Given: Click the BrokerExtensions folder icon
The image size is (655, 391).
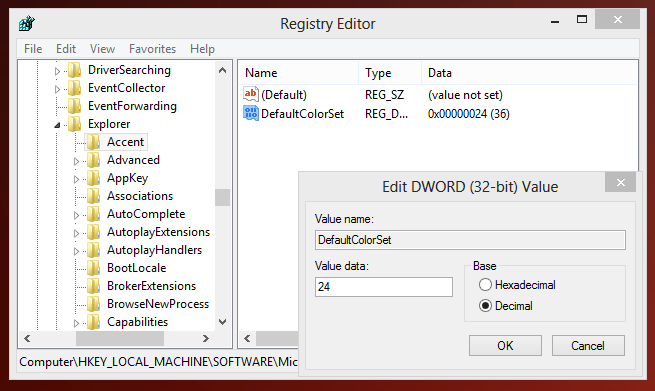Looking at the screenshot, I should (x=93, y=286).
